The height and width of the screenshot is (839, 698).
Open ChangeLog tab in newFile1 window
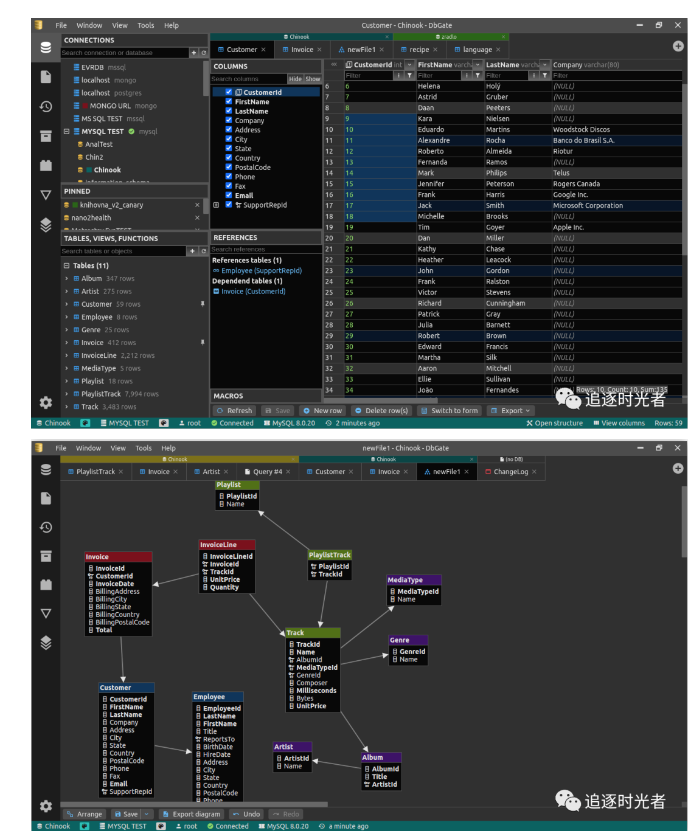(x=511, y=471)
